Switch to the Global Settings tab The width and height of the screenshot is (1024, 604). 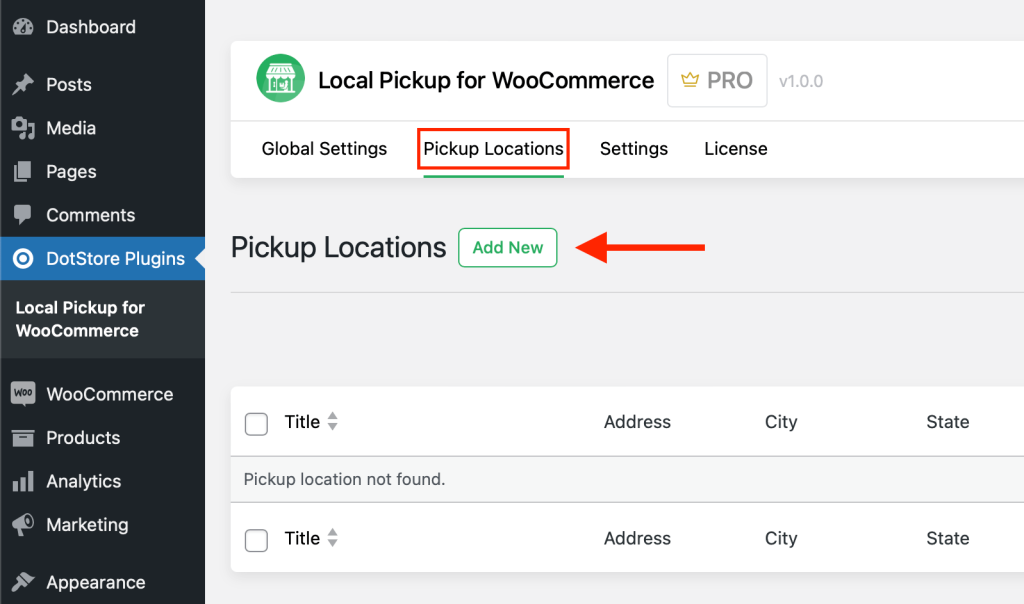(324, 149)
